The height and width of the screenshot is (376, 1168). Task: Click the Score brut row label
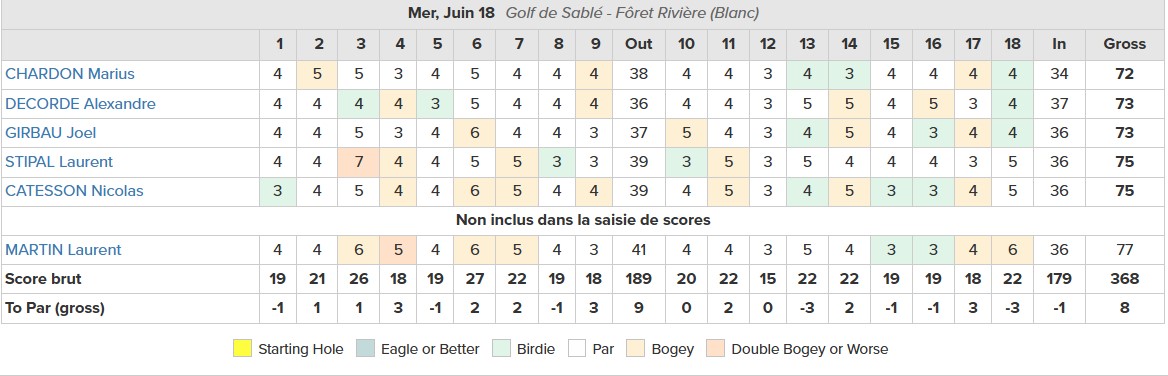click(x=43, y=279)
